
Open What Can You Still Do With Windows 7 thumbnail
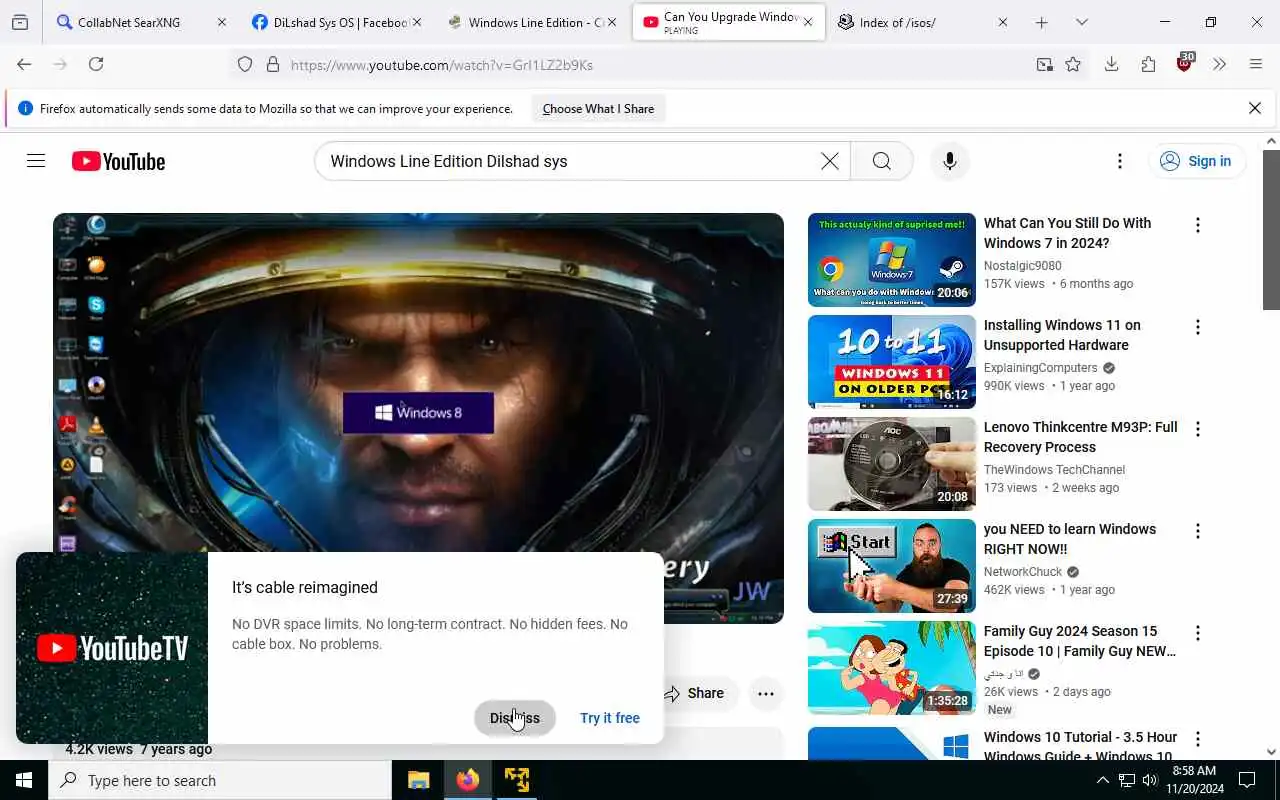click(x=892, y=260)
